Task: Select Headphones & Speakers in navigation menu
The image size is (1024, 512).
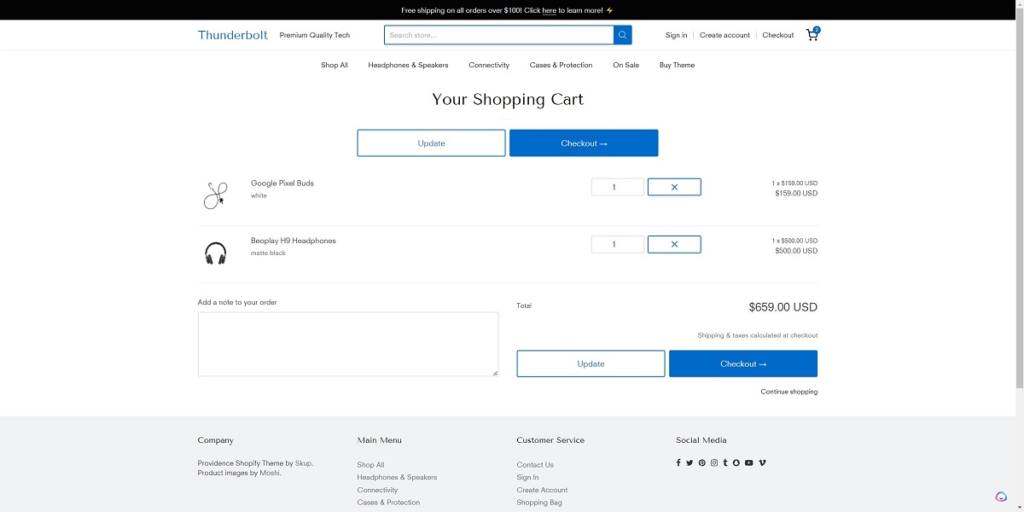Action: (x=408, y=65)
